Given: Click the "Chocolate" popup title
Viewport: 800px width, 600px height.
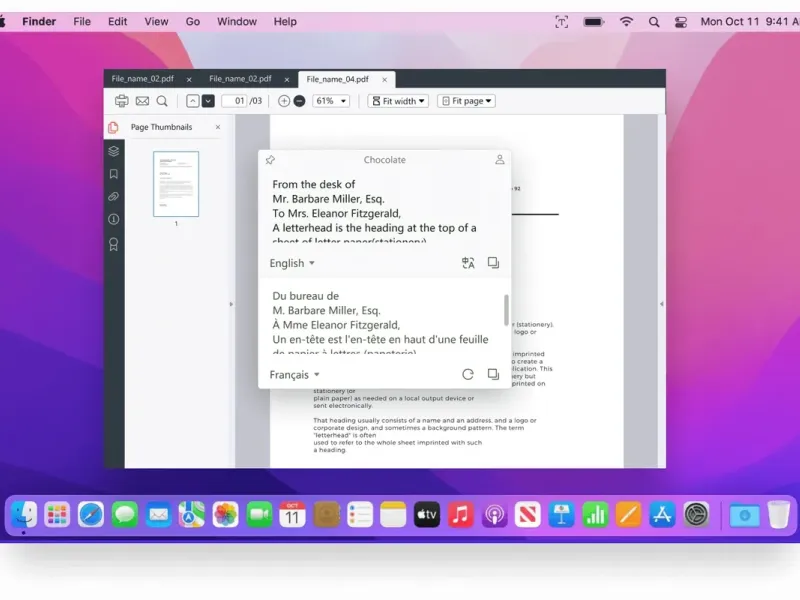Looking at the screenshot, I should 385,160.
